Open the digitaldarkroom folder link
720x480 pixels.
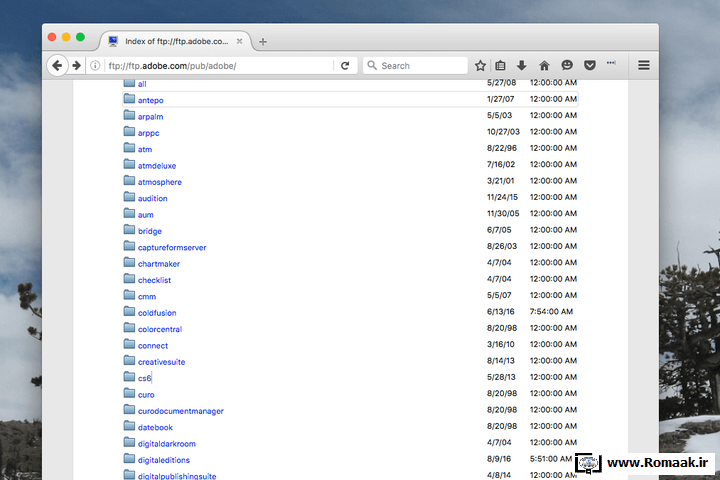pyautogui.click(x=167, y=444)
